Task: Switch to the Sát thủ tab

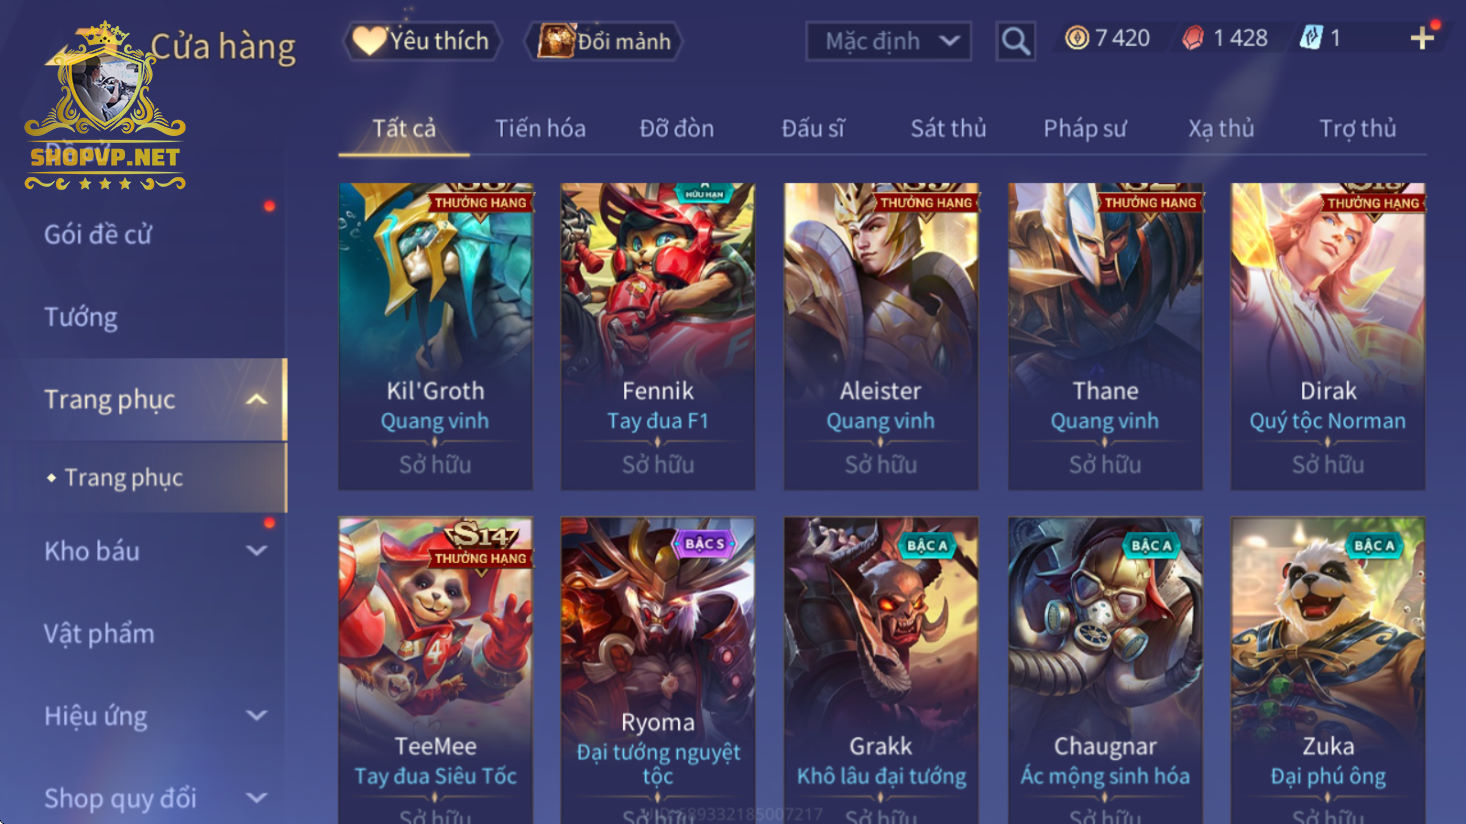Action: [x=948, y=128]
